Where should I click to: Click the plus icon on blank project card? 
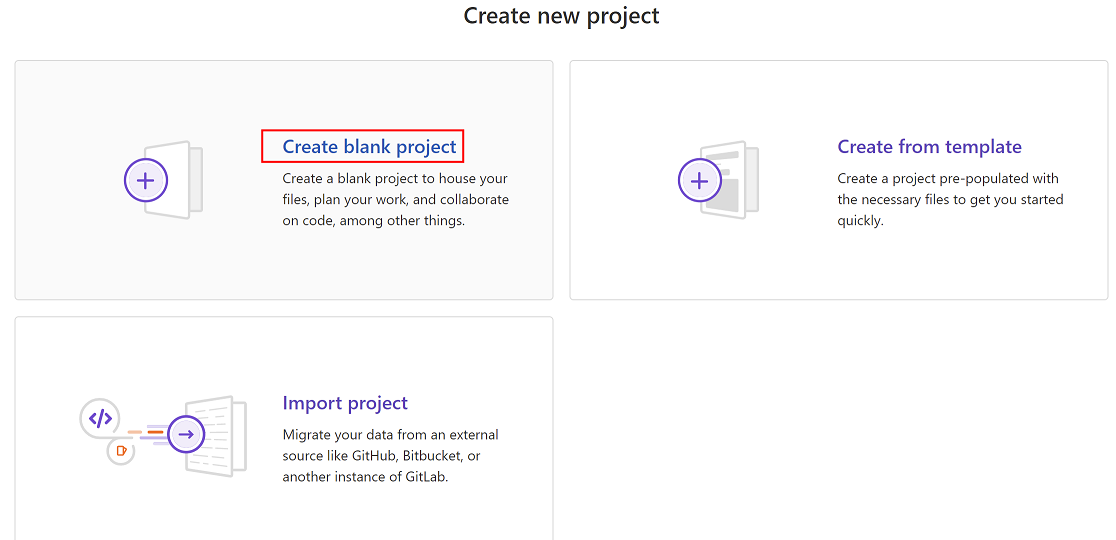[146, 181]
